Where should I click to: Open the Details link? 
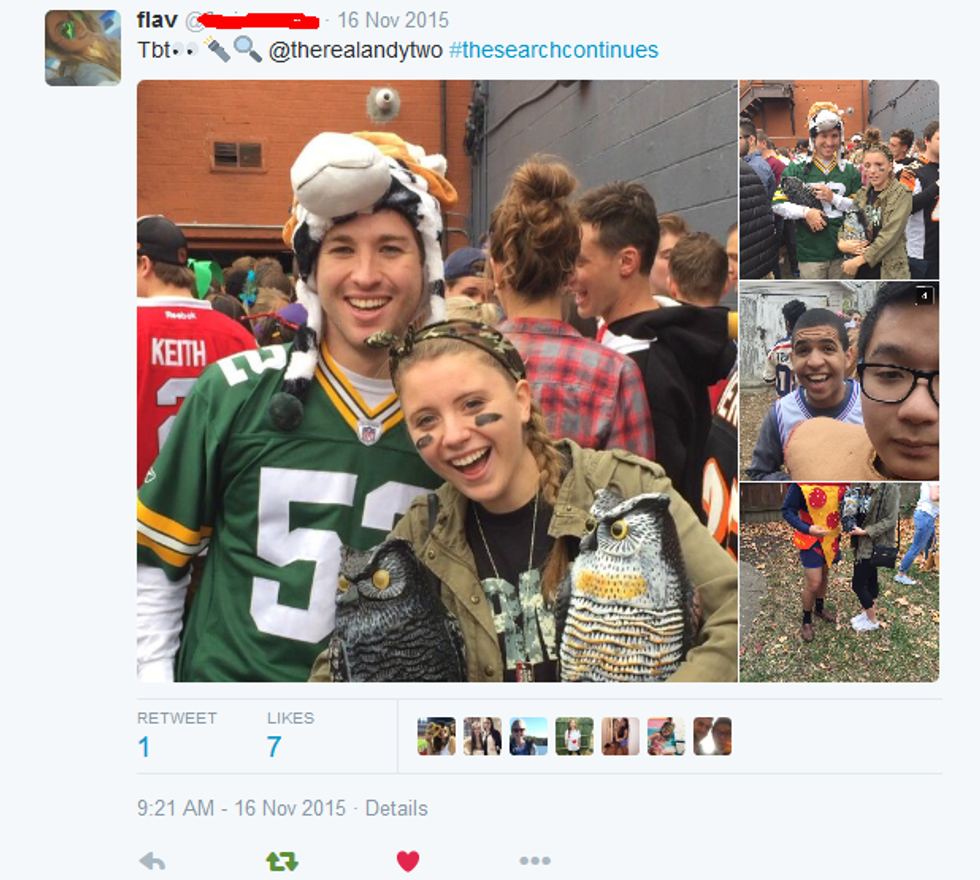396,808
